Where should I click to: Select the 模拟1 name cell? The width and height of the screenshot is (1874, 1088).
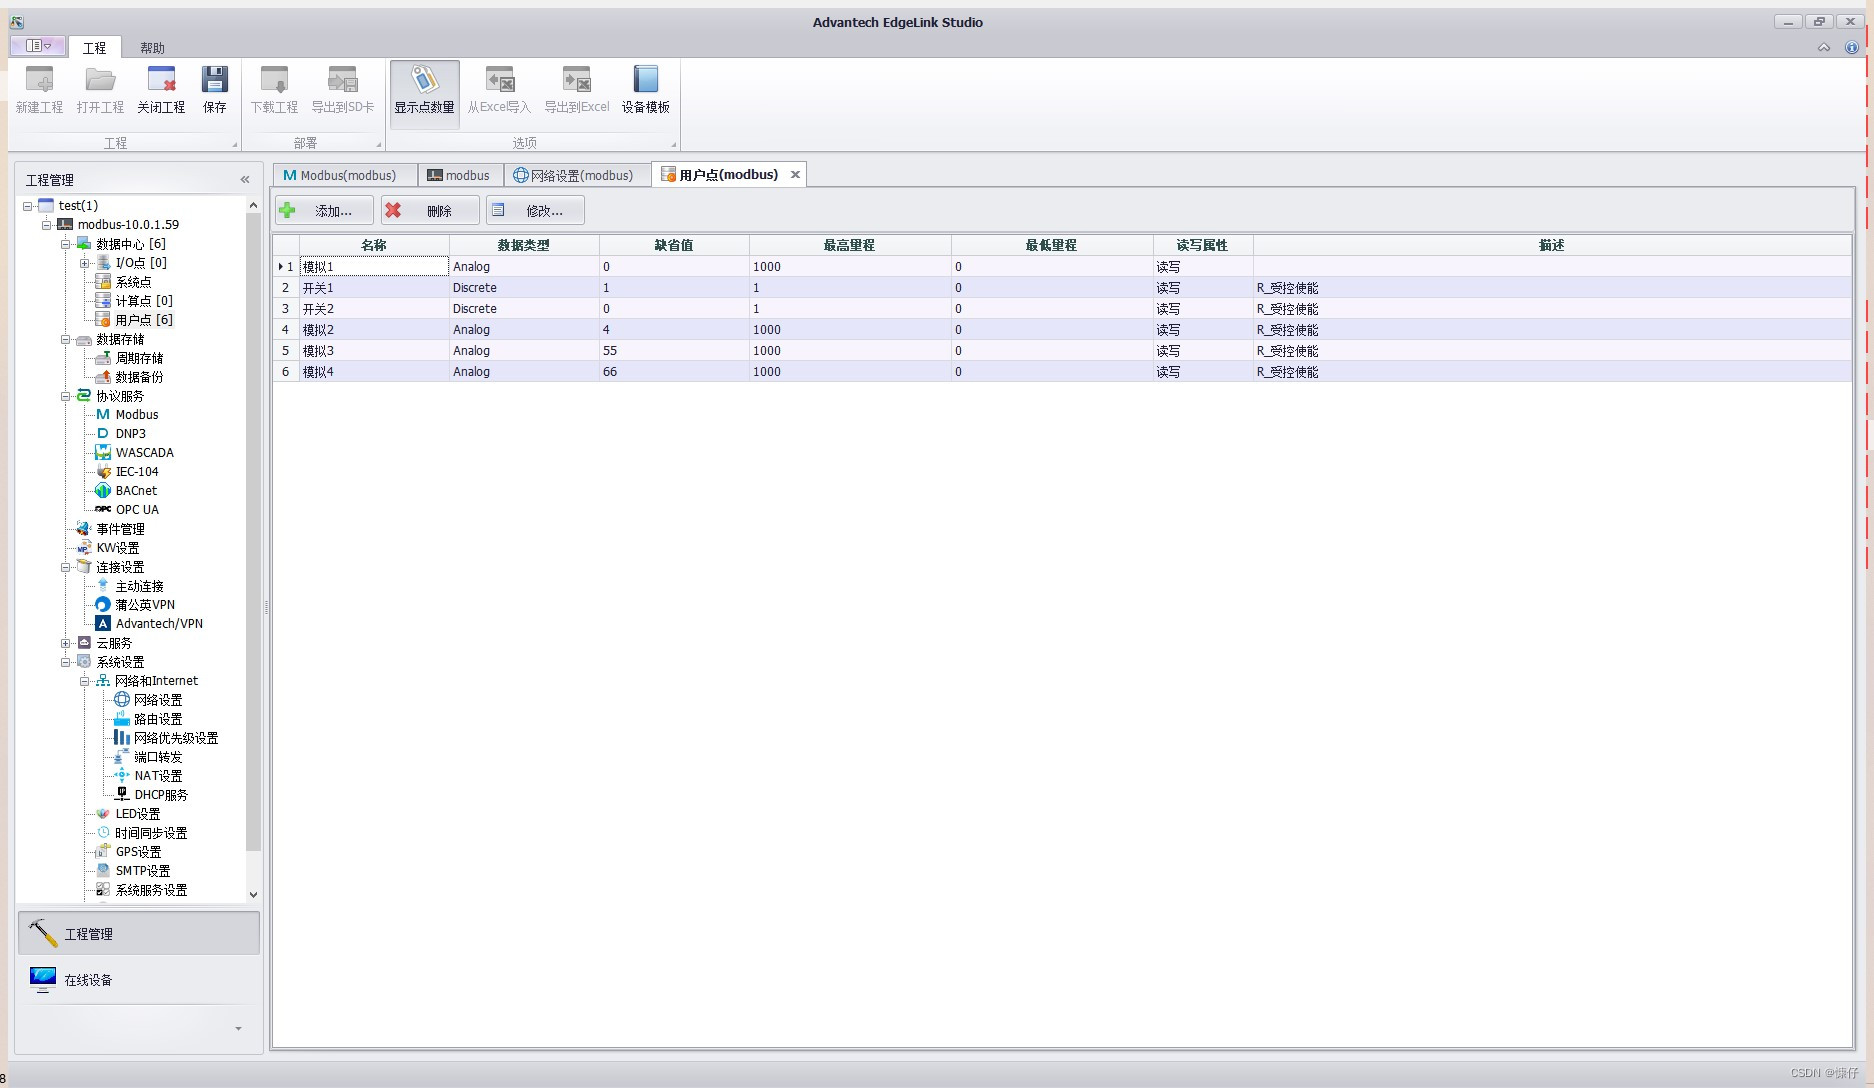(x=374, y=267)
